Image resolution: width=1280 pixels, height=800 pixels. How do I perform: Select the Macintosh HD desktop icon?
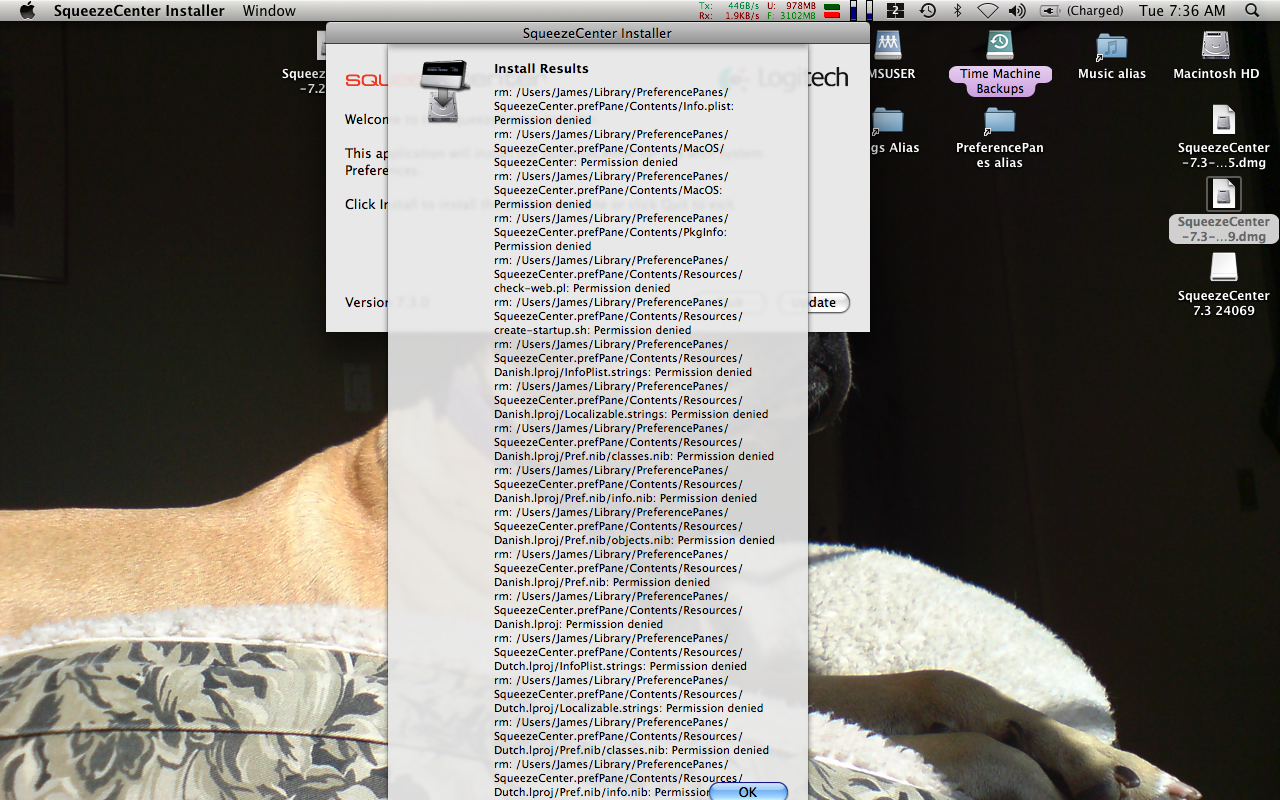tap(1216, 46)
